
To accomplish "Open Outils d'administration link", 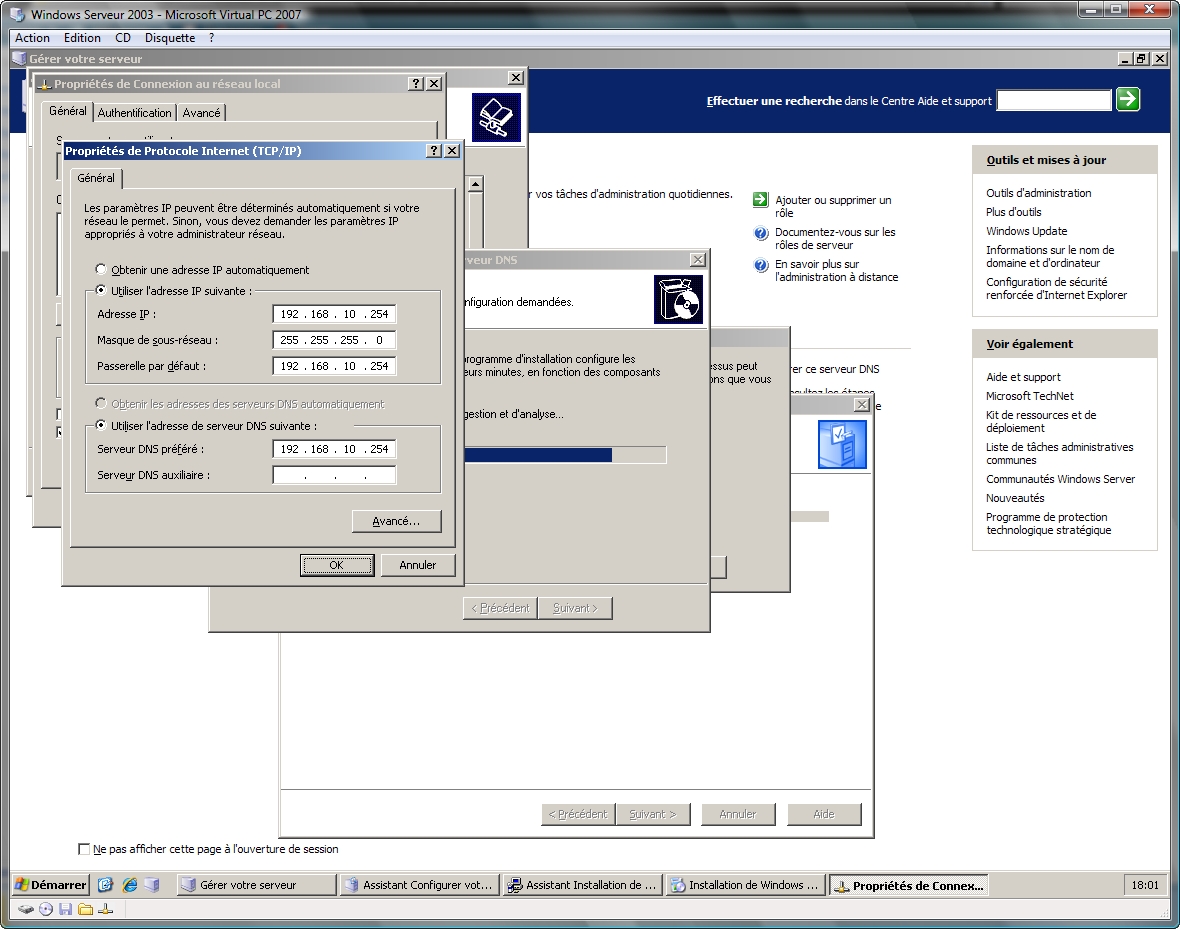I will pos(1039,193).
